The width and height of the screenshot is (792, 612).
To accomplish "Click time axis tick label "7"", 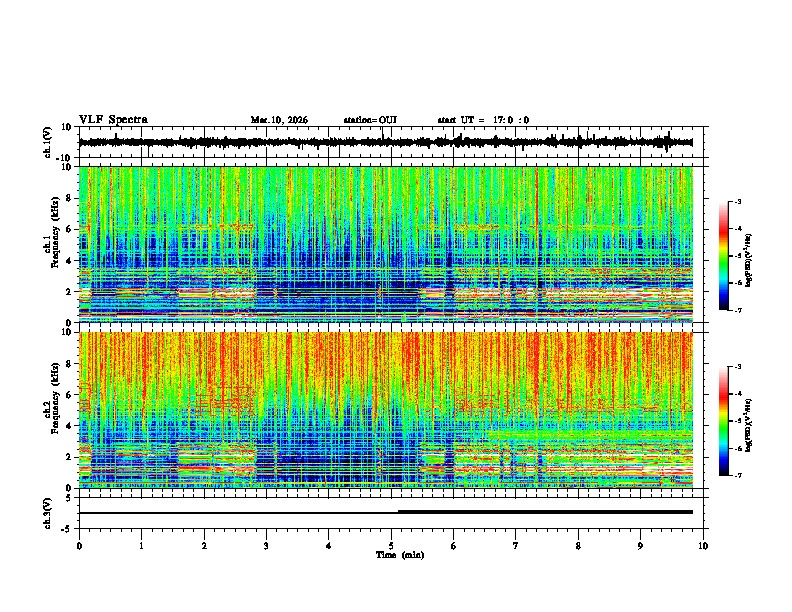I will [x=516, y=546].
